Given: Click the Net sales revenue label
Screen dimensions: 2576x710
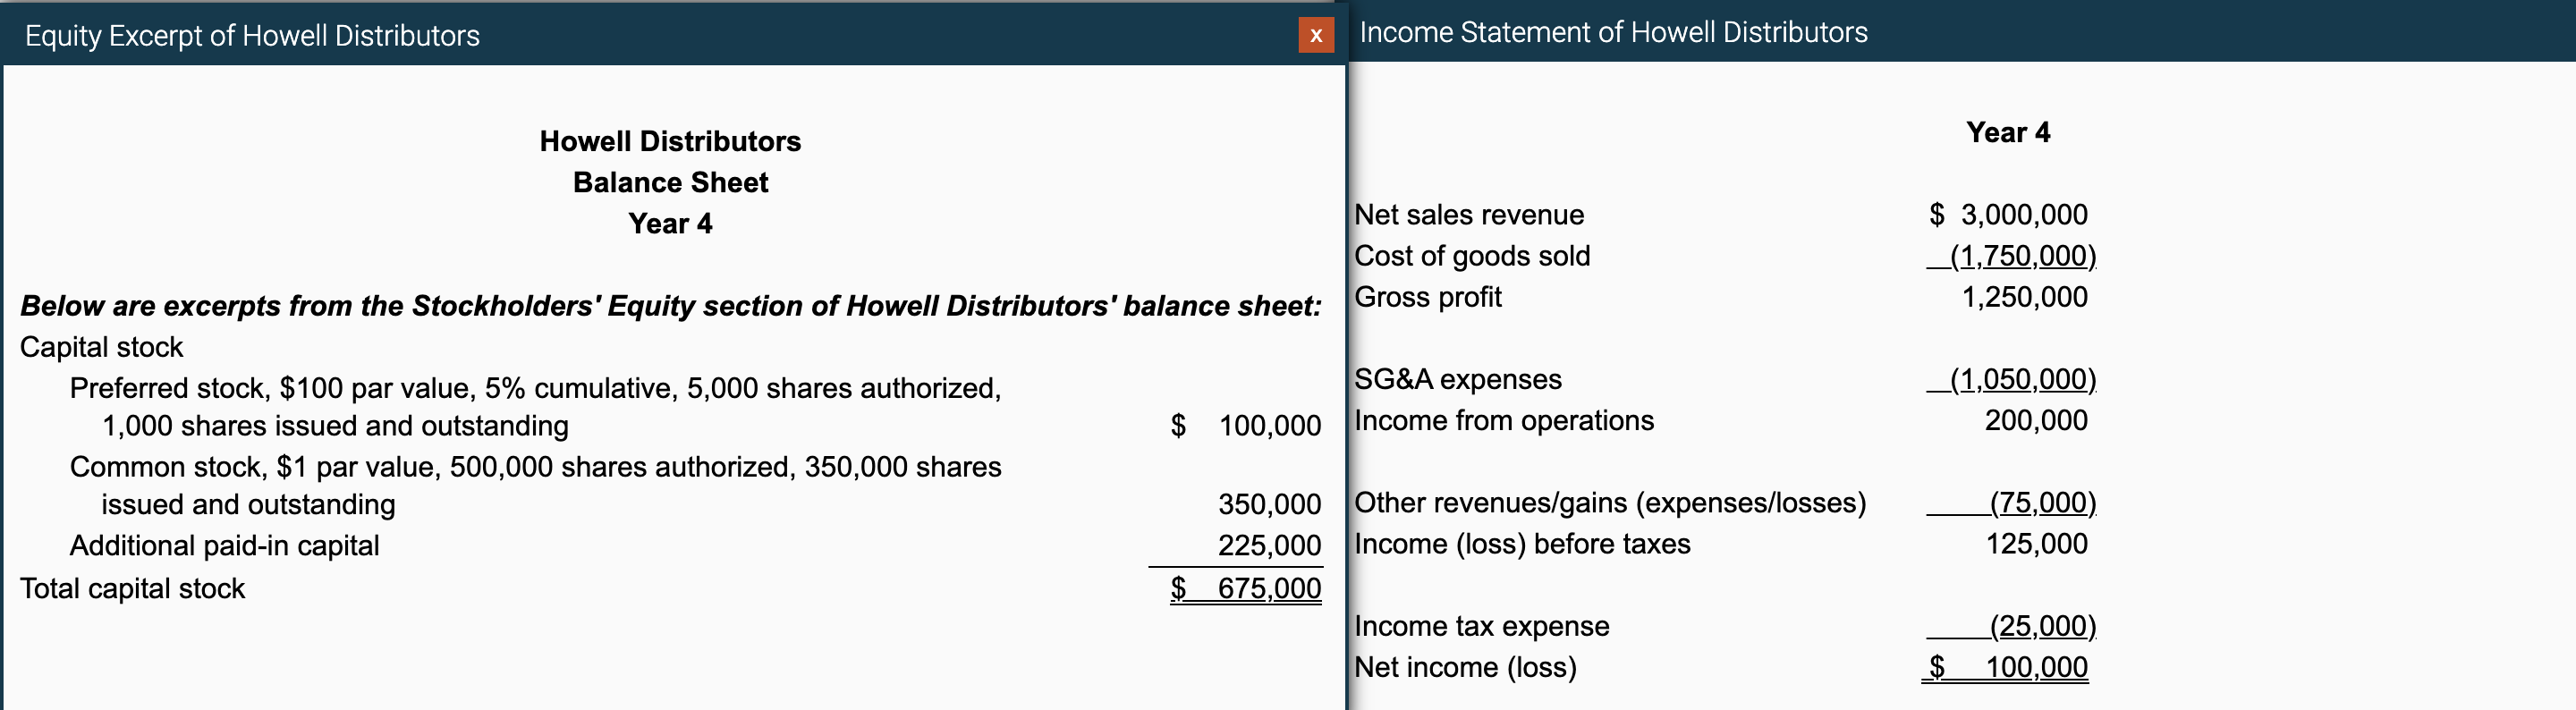Looking at the screenshot, I should (x=1468, y=215).
